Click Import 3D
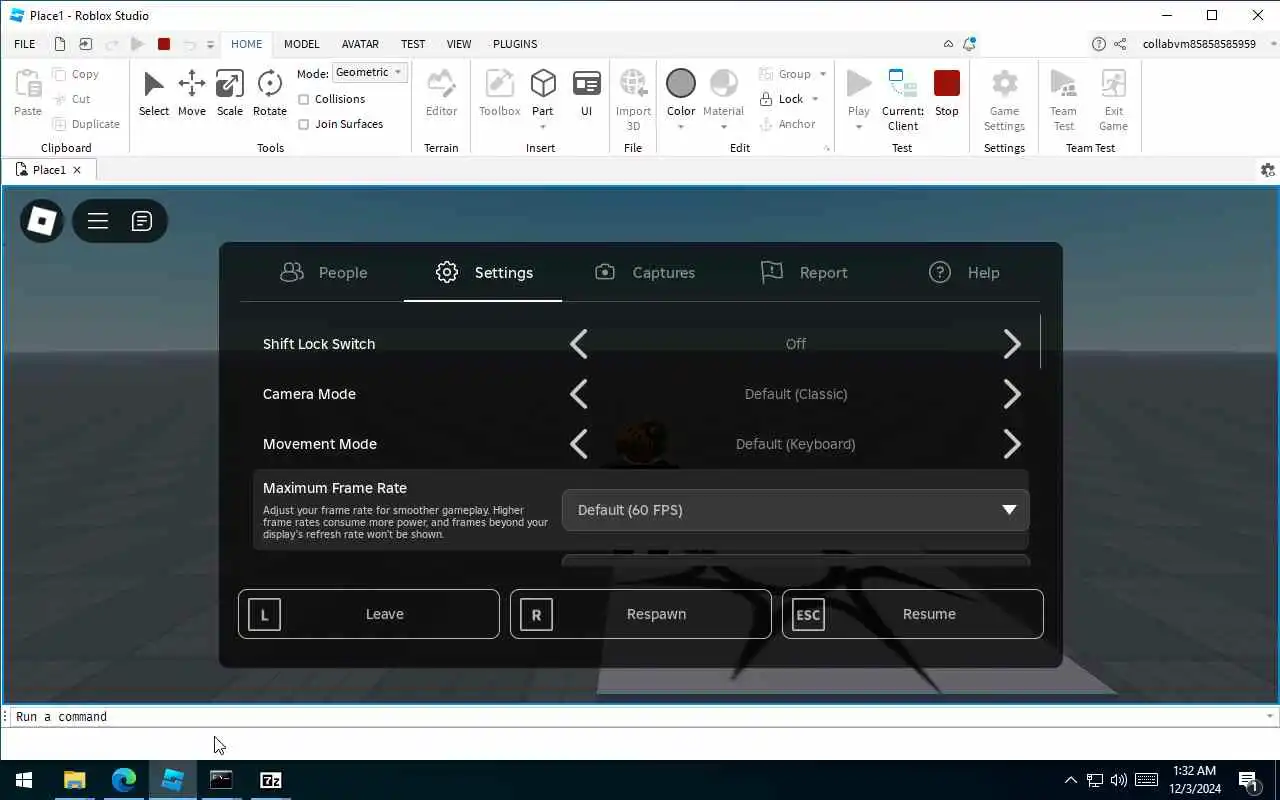Image resolution: width=1280 pixels, height=800 pixels. (x=633, y=99)
